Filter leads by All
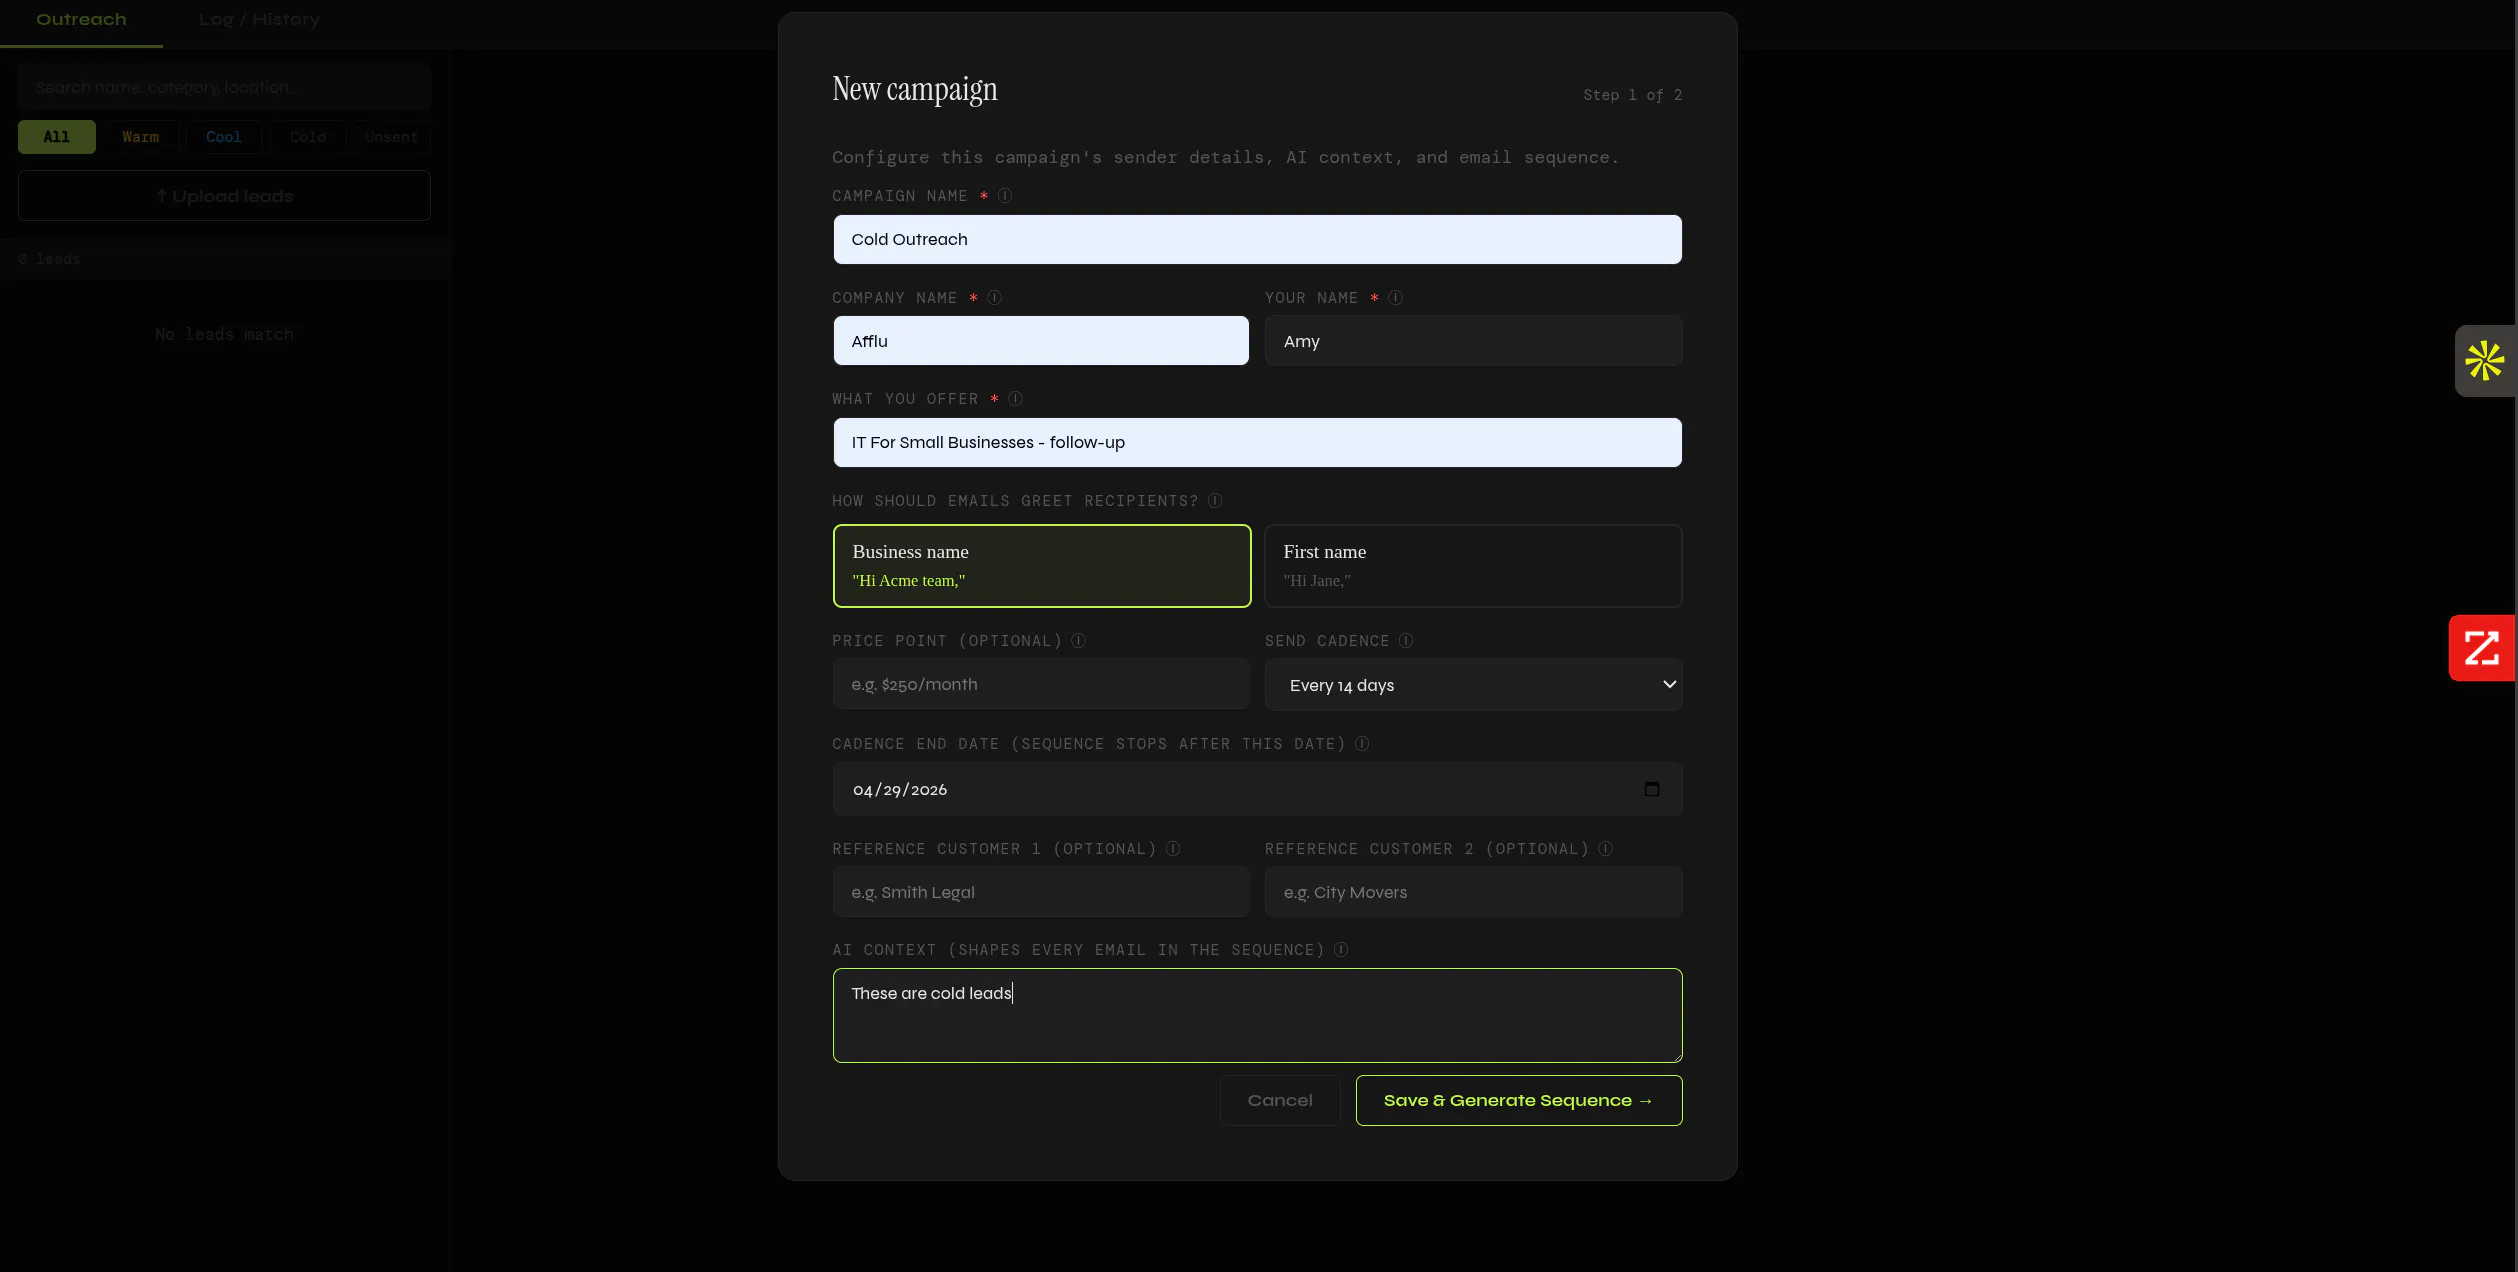The width and height of the screenshot is (2518, 1272). 57,137
